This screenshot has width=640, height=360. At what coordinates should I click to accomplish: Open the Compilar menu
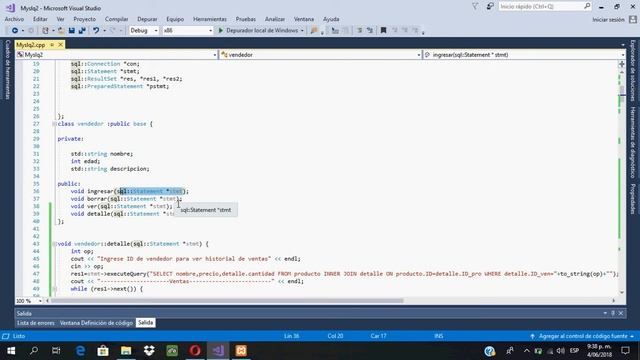tap(116, 19)
